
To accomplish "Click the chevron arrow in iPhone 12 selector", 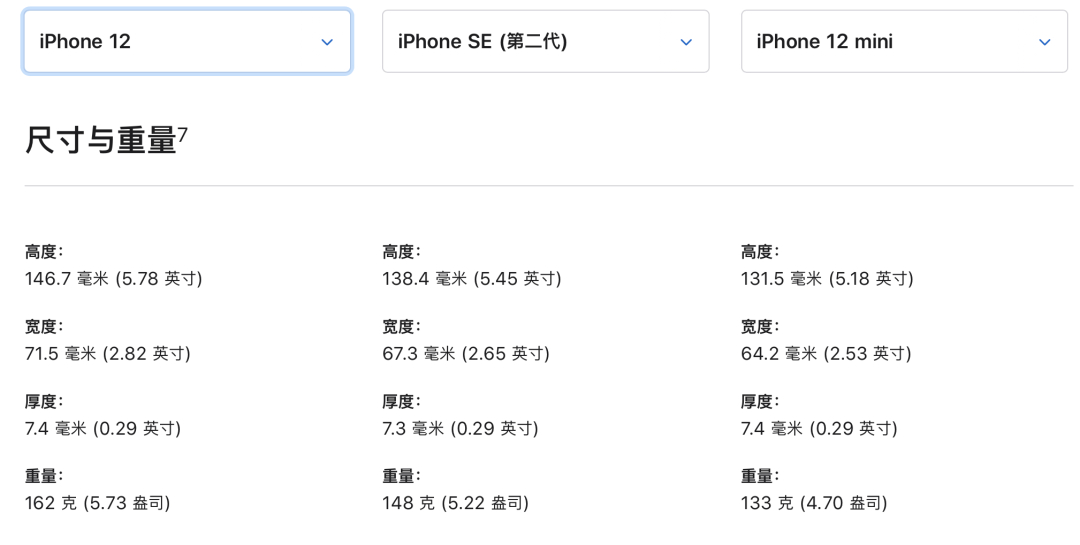I will 327,42.
